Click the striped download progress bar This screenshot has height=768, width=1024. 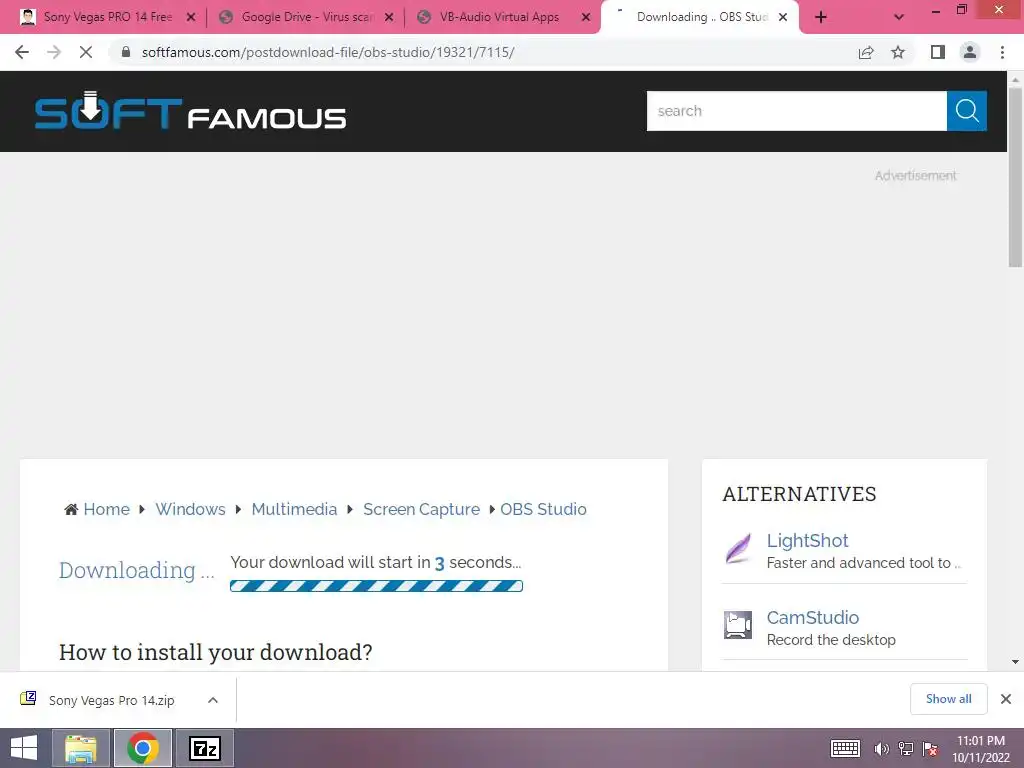pos(376,586)
